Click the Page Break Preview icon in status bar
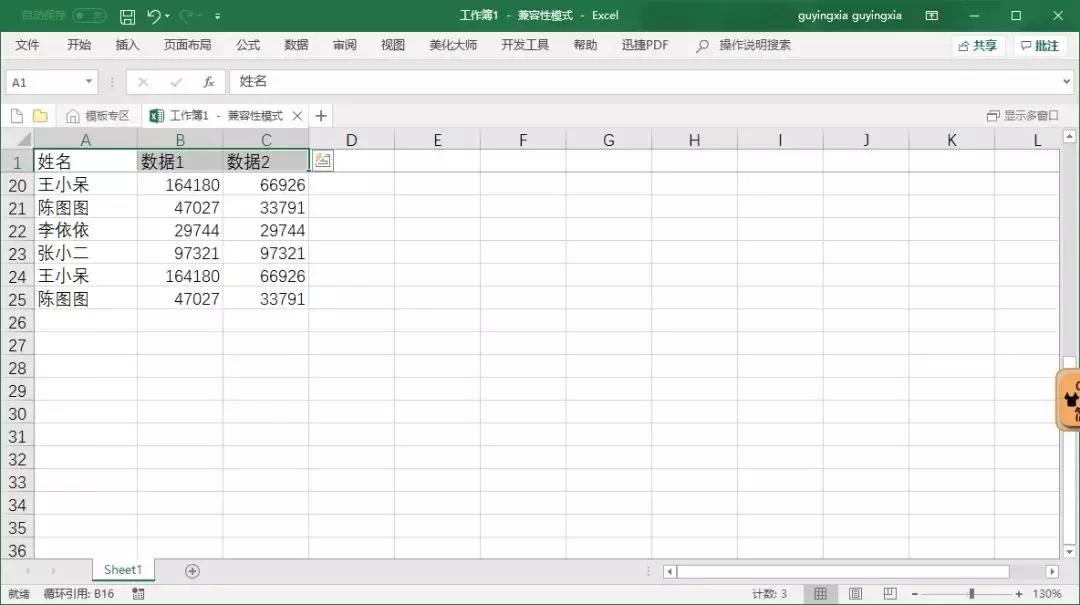 (889, 592)
